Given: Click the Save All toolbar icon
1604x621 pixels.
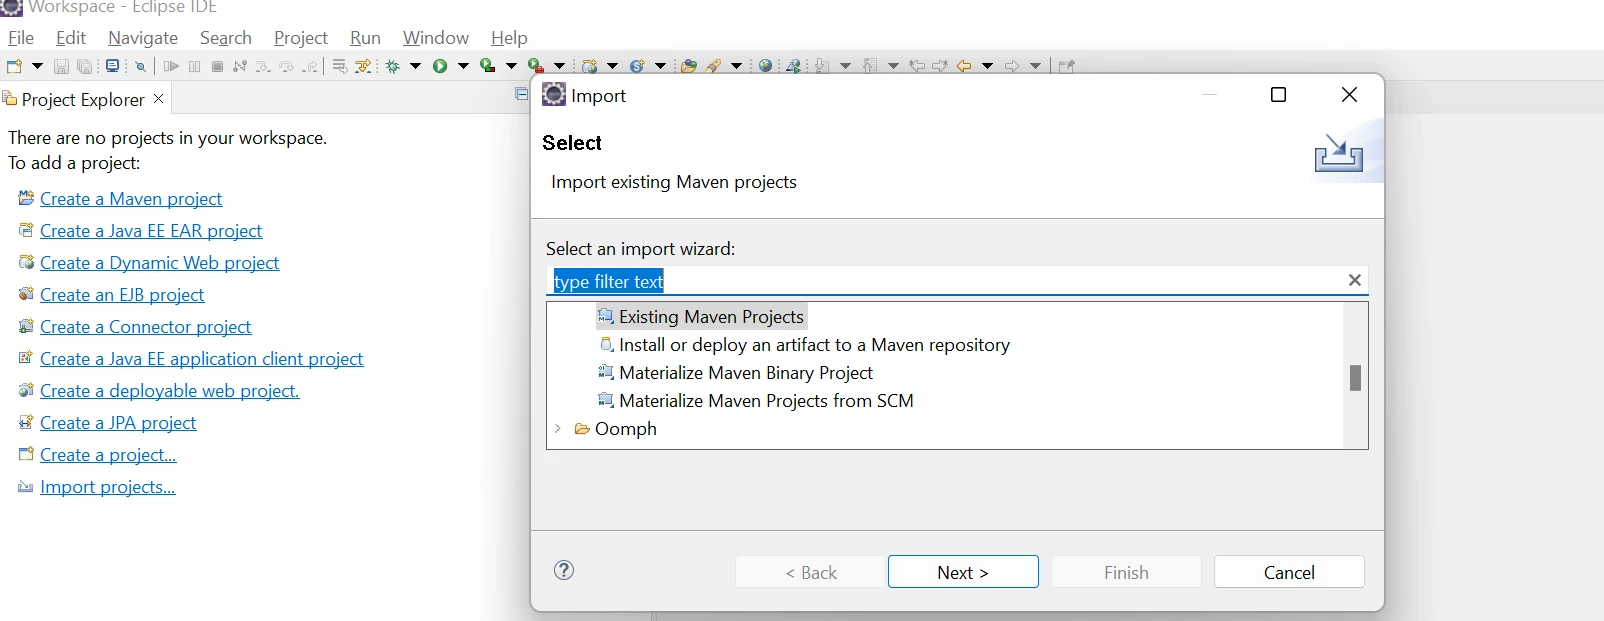Looking at the screenshot, I should 85,66.
